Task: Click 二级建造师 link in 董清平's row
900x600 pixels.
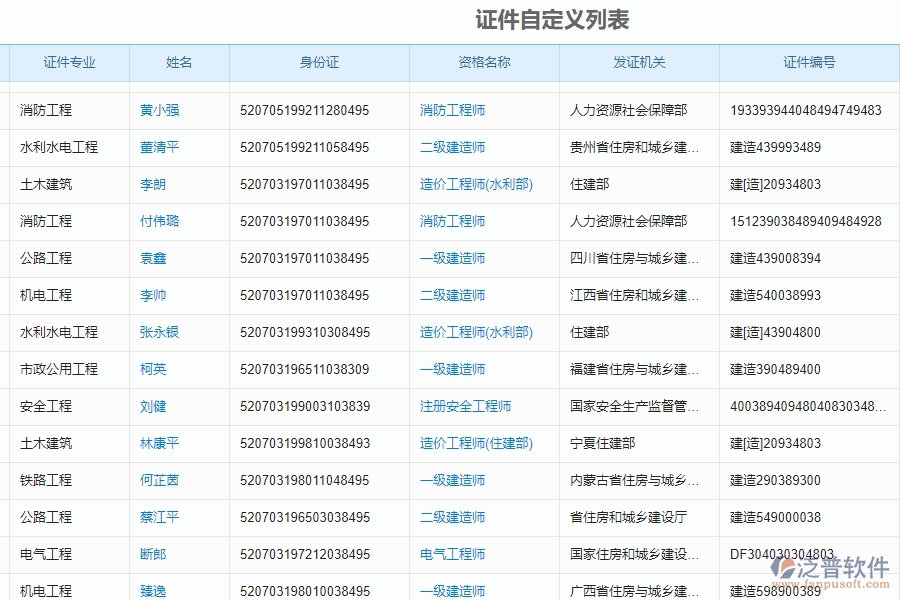Action: 452,147
